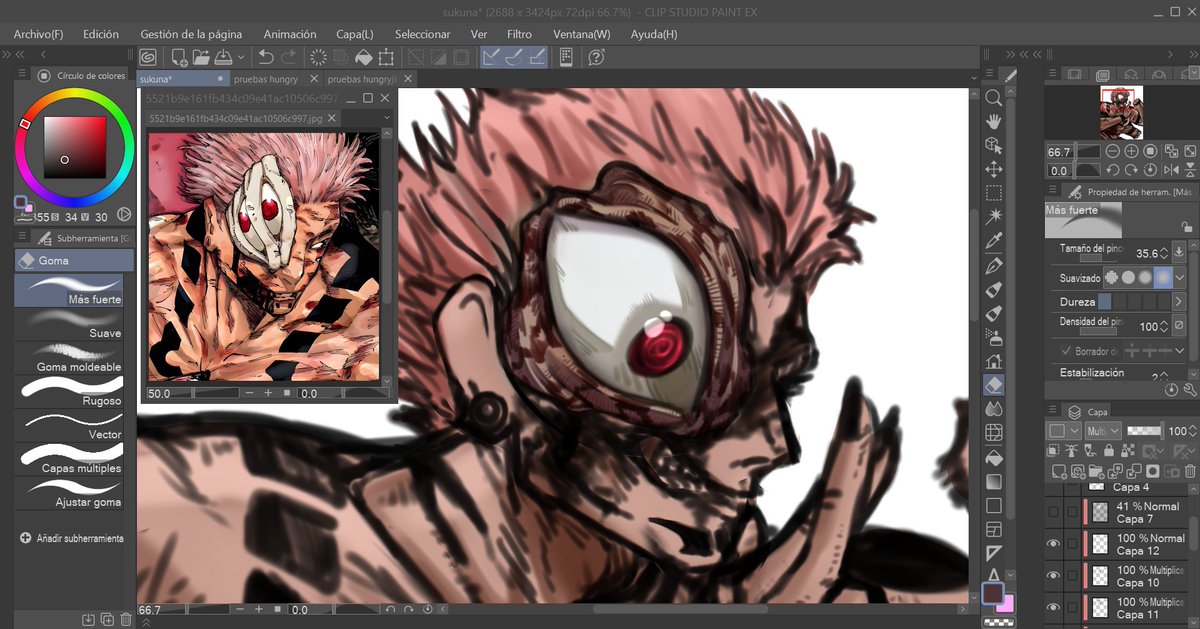Open the Archivo(F) menu
The height and width of the screenshot is (629, 1200).
pyautogui.click(x=39, y=34)
